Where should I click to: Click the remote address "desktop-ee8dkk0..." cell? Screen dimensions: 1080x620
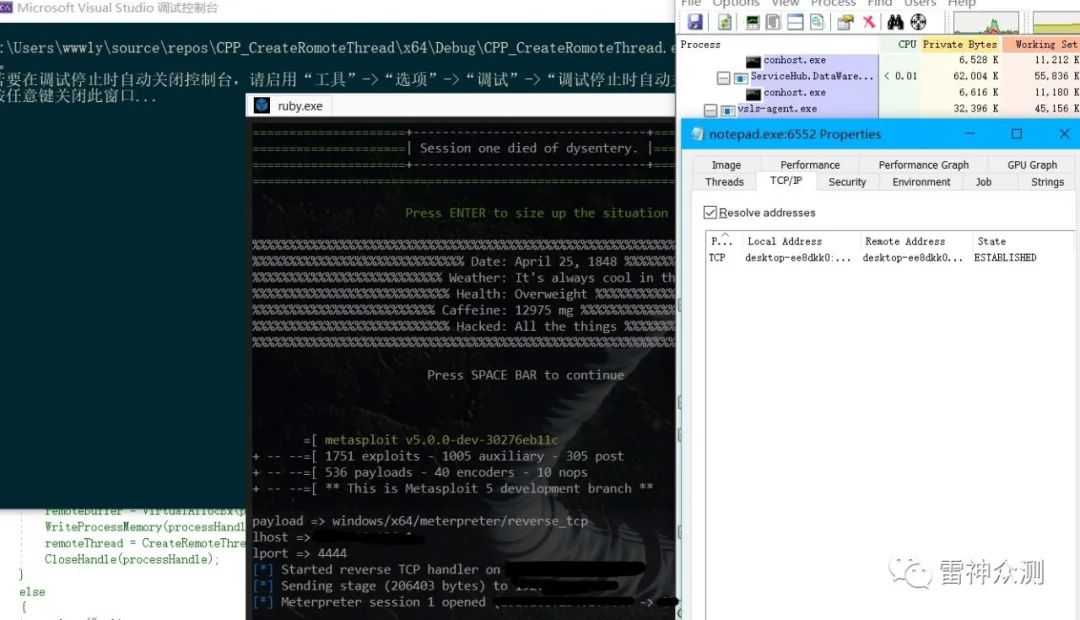coord(913,258)
